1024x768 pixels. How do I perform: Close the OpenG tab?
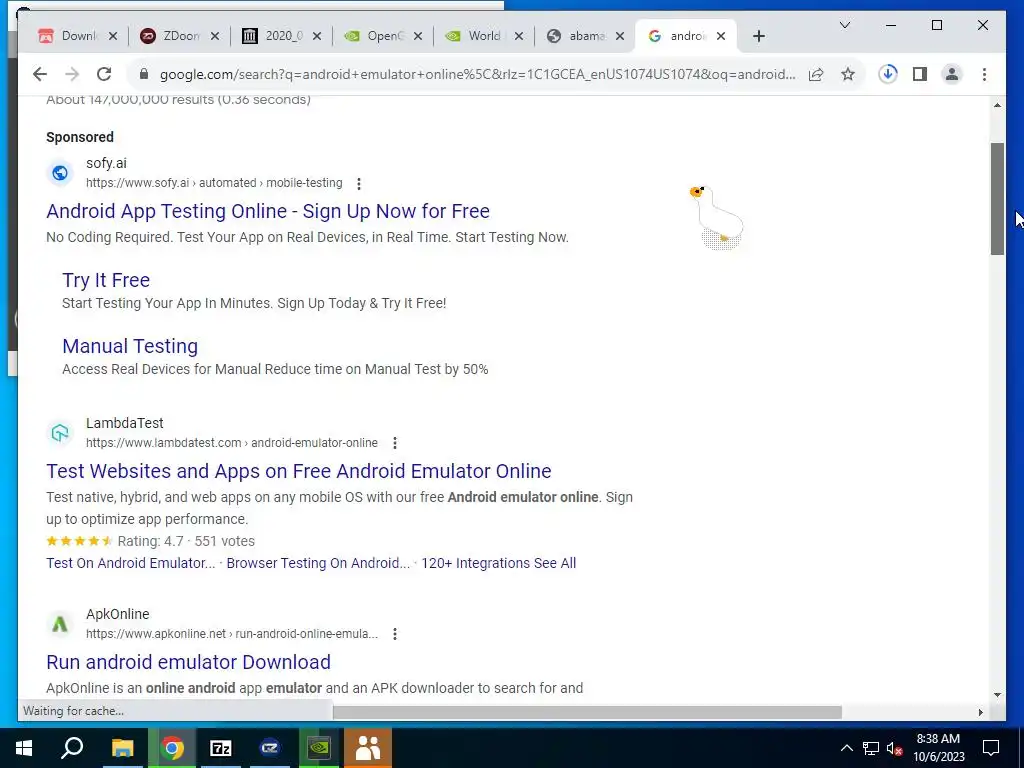(x=418, y=36)
